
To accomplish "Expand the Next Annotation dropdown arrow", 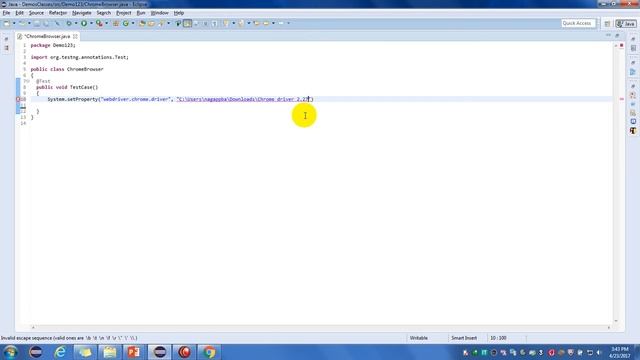I will click(x=233, y=23).
